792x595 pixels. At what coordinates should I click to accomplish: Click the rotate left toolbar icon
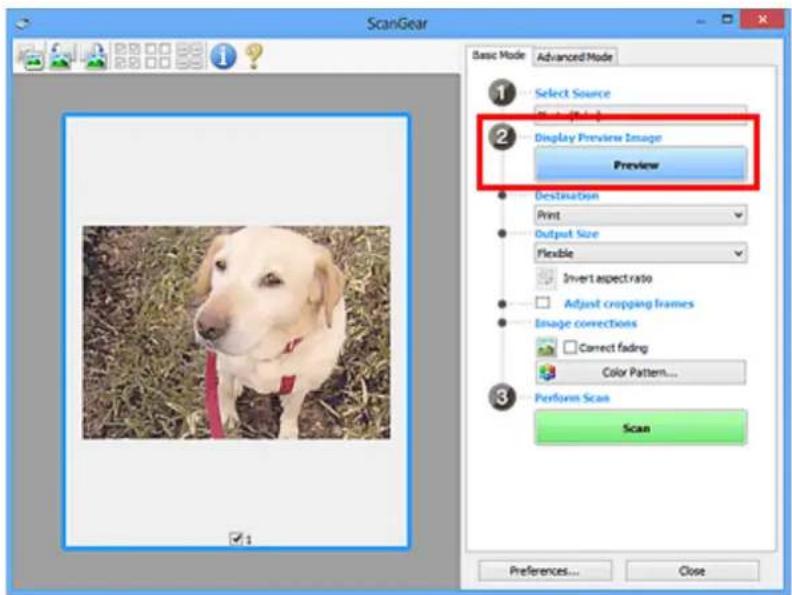(x=62, y=57)
